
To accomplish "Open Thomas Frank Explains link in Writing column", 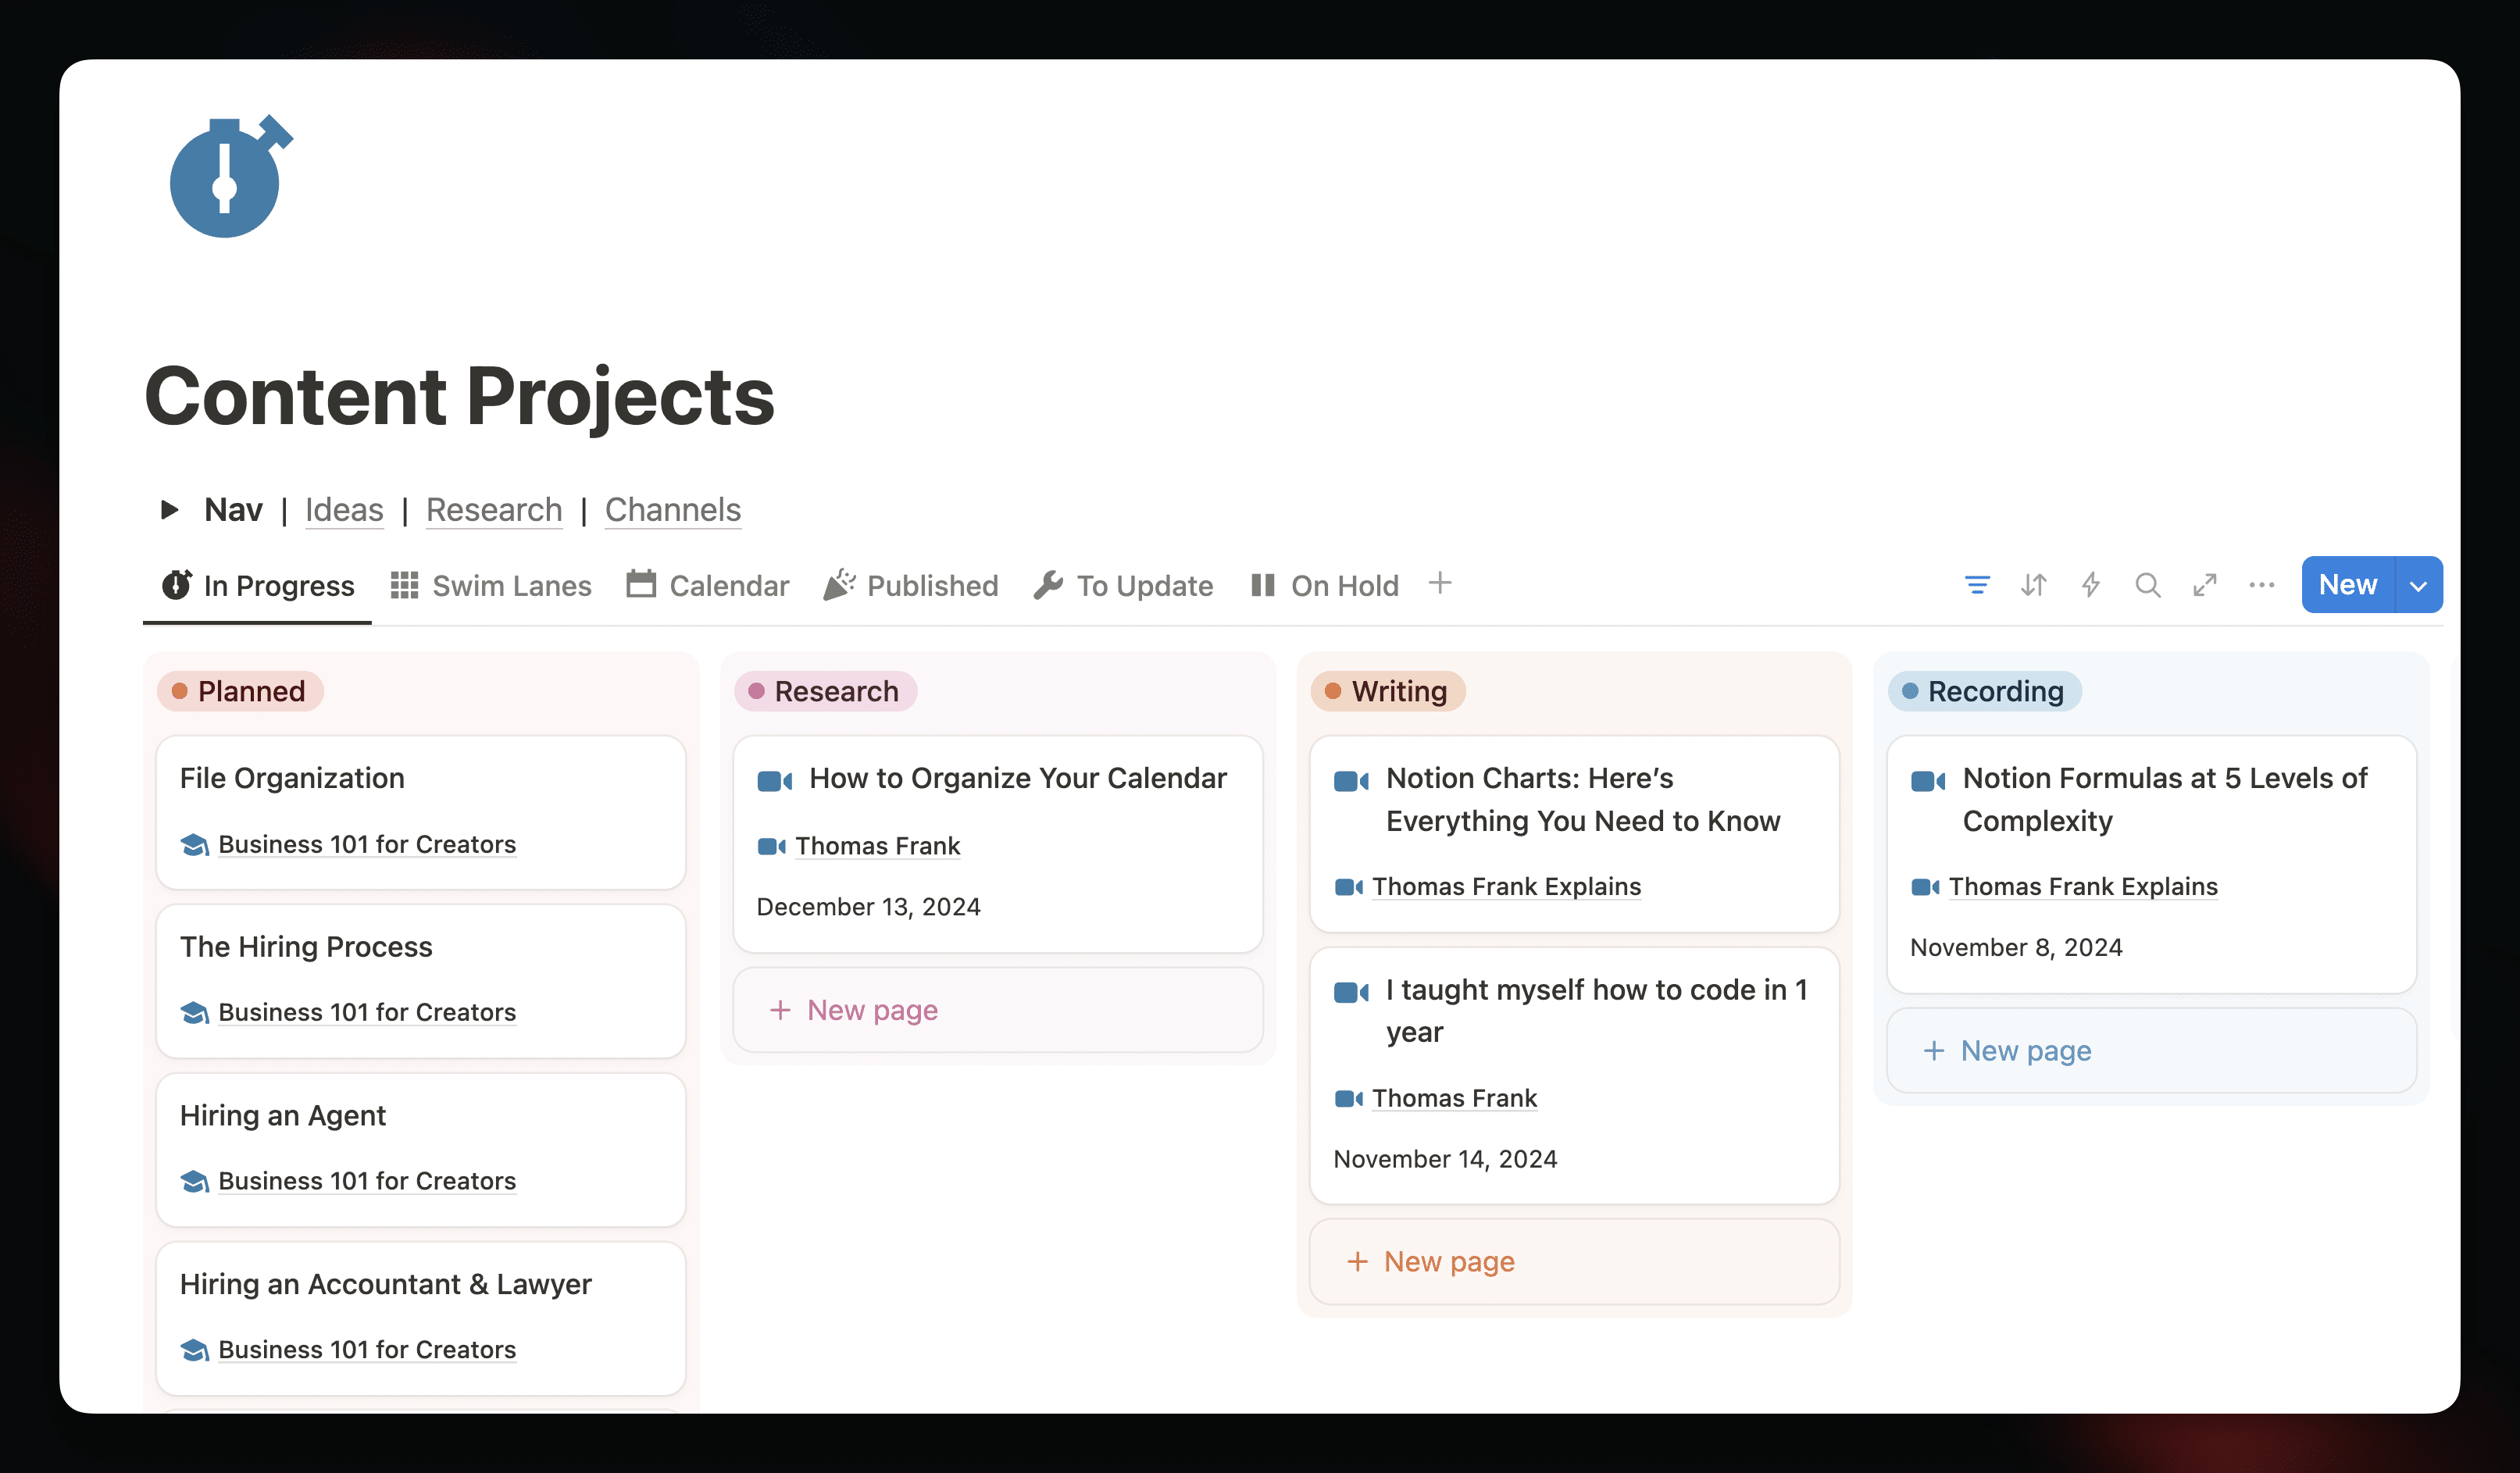I will [1507, 887].
